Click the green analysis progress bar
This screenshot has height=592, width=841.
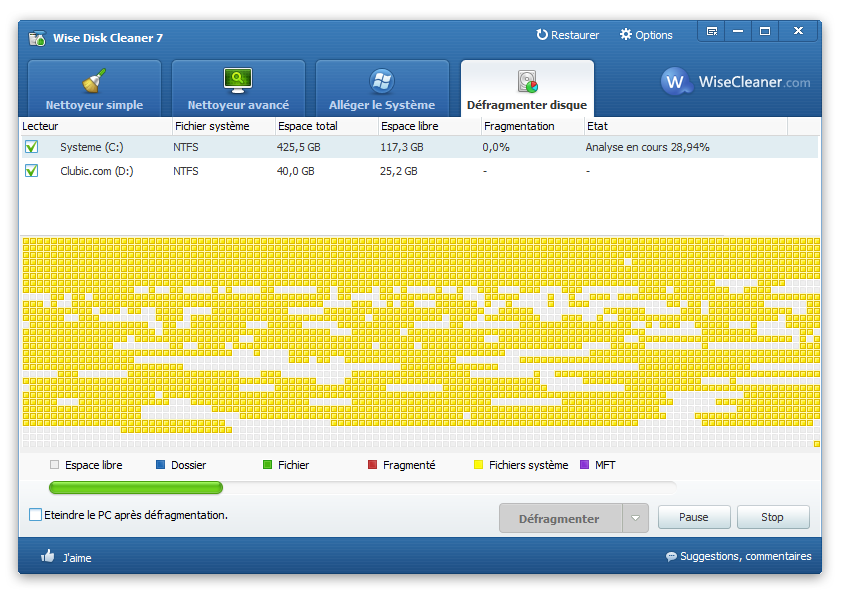(x=136, y=488)
